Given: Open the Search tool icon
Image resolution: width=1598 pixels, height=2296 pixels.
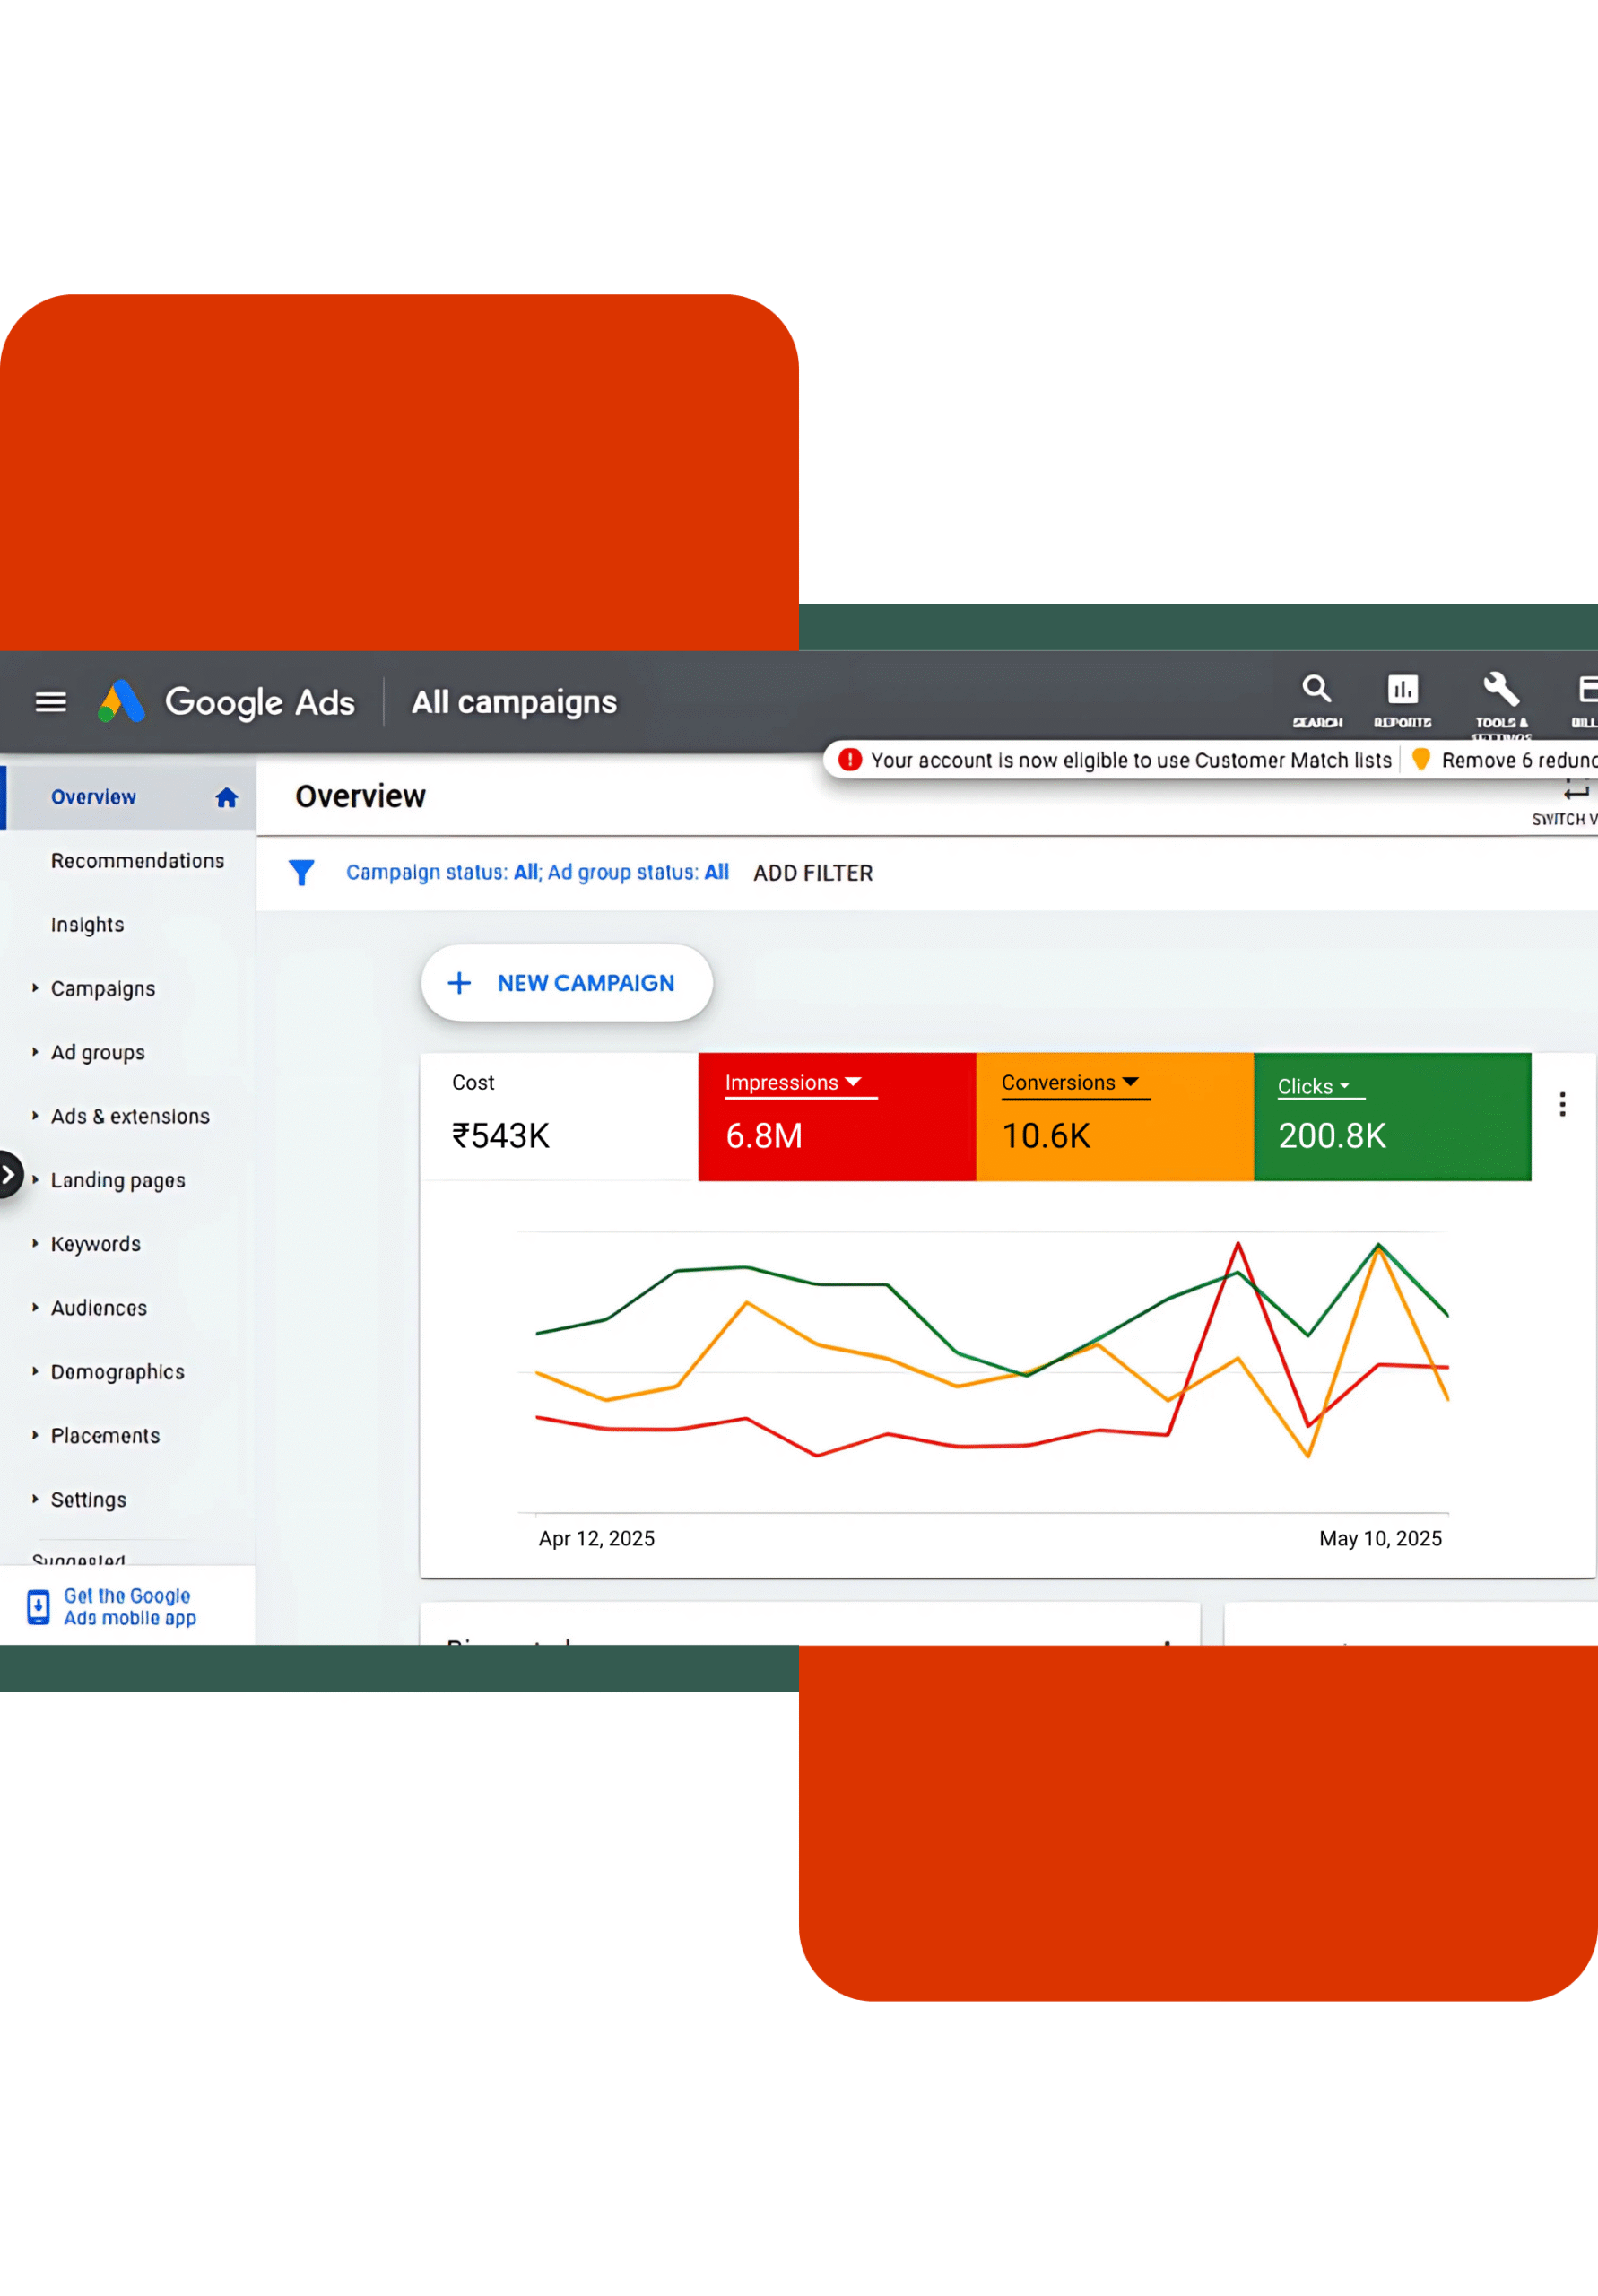Looking at the screenshot, I should coord(1316,699).
